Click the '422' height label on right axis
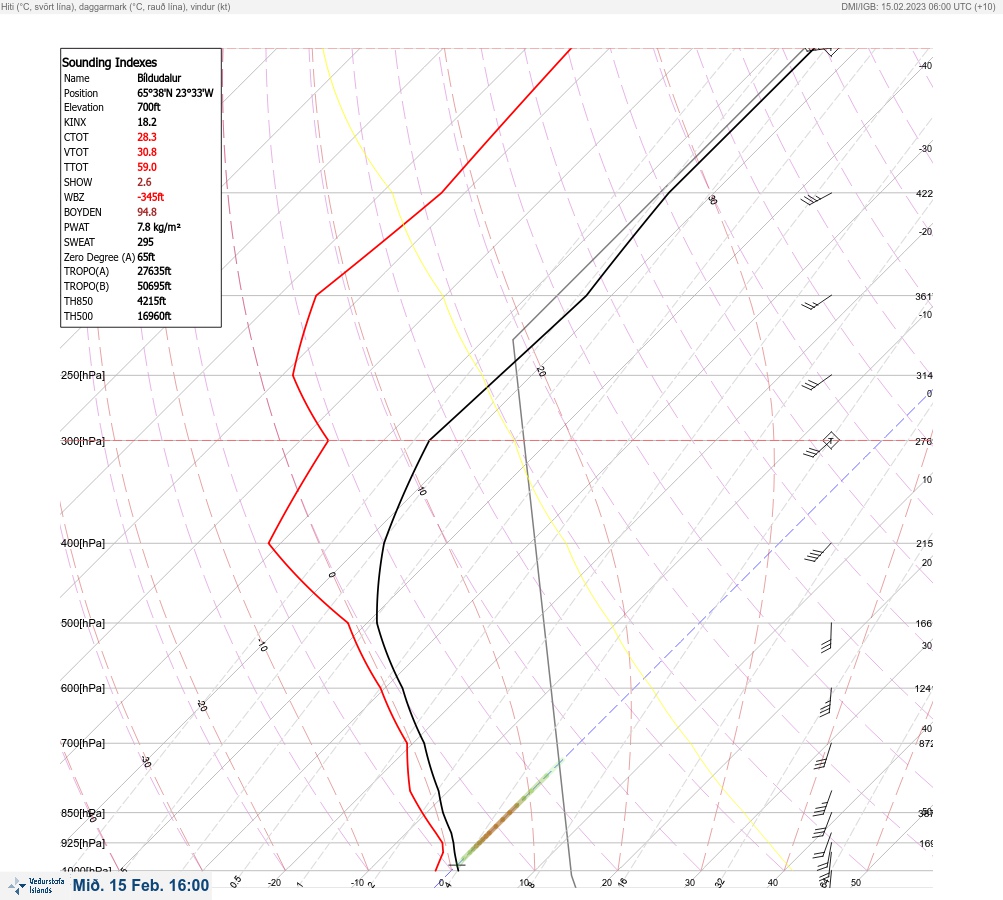The image size is (1003, 900). click(924, 193)
